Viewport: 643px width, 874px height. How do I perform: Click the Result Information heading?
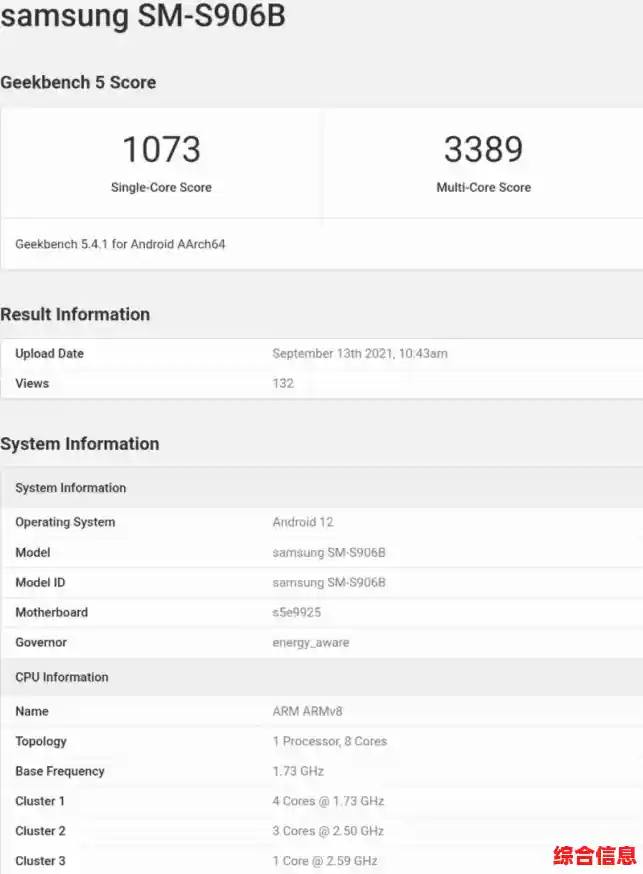click(x=75, y=314)
